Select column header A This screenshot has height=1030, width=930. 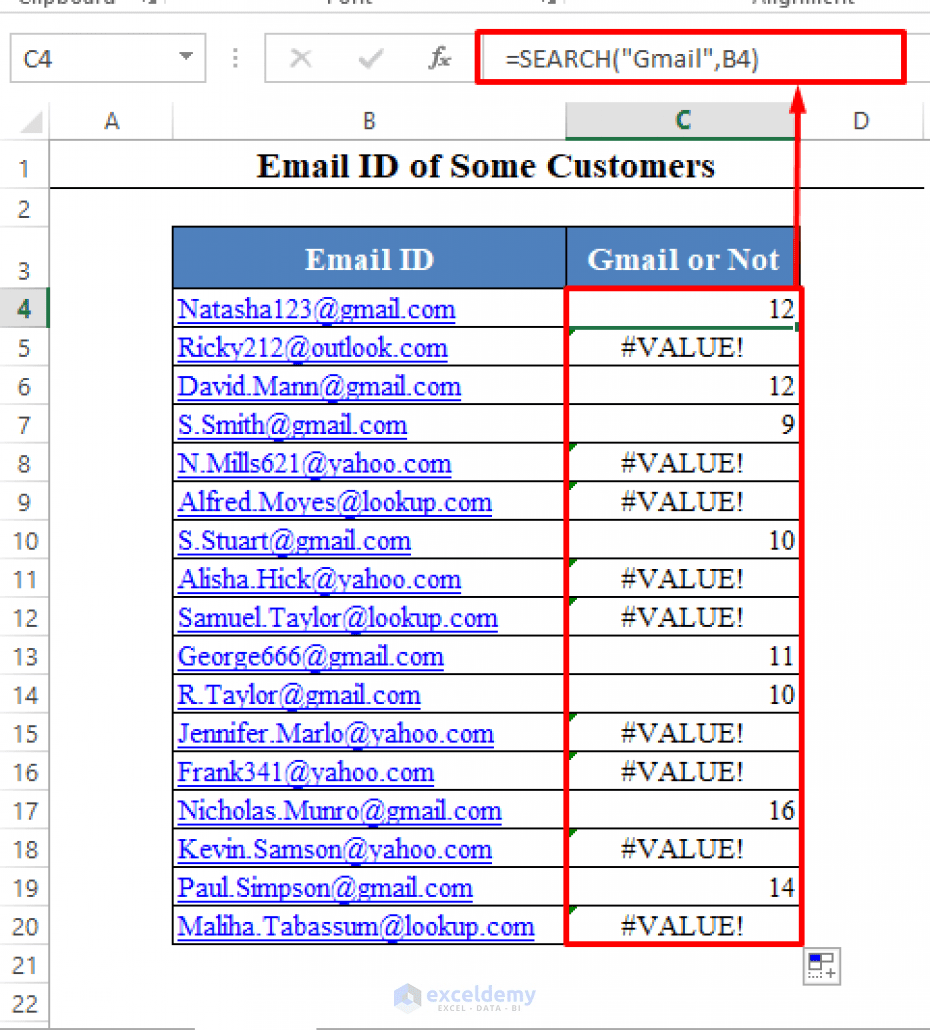[x=111, y=119]
